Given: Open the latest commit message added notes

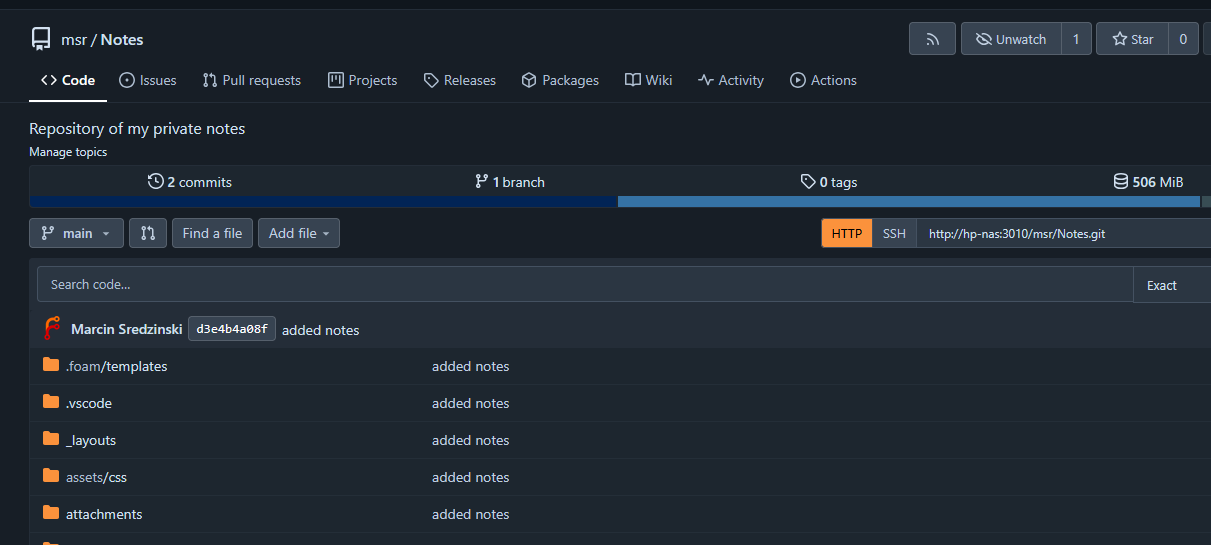Looking at the screenshot, I should pos(321,330).
